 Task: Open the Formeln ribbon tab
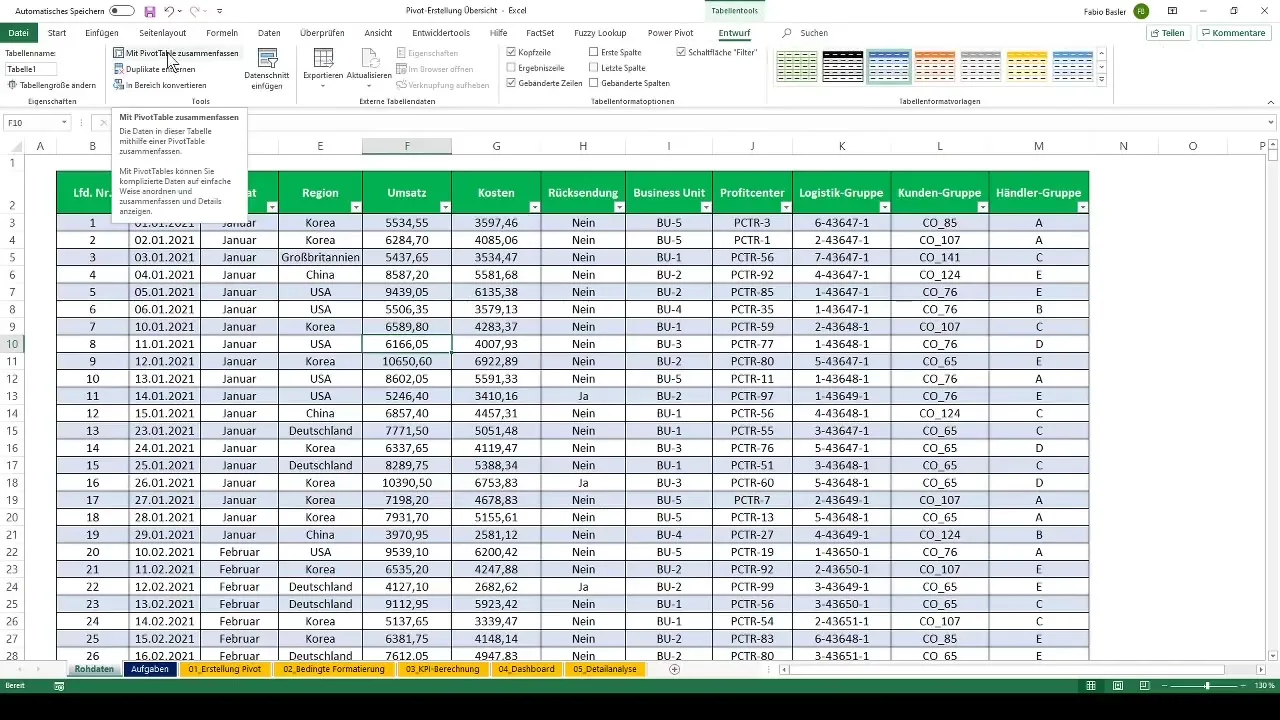click(222, 33)
